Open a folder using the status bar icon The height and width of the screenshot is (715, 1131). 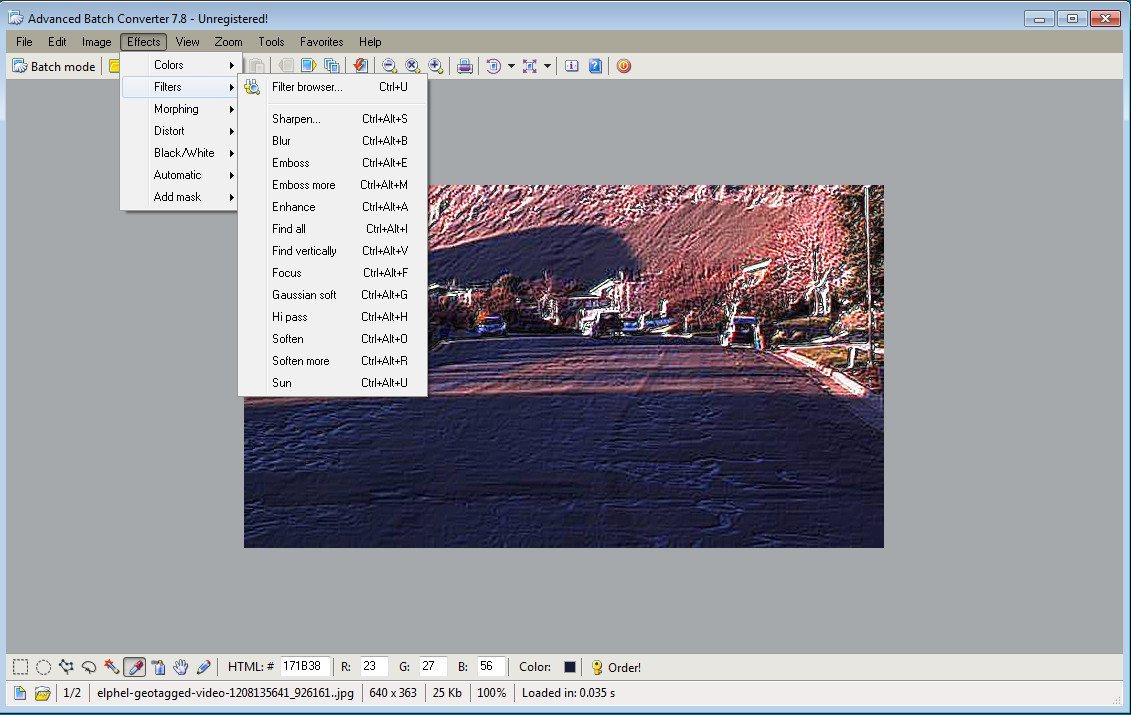pyautogui.click(x=42, y=692)
